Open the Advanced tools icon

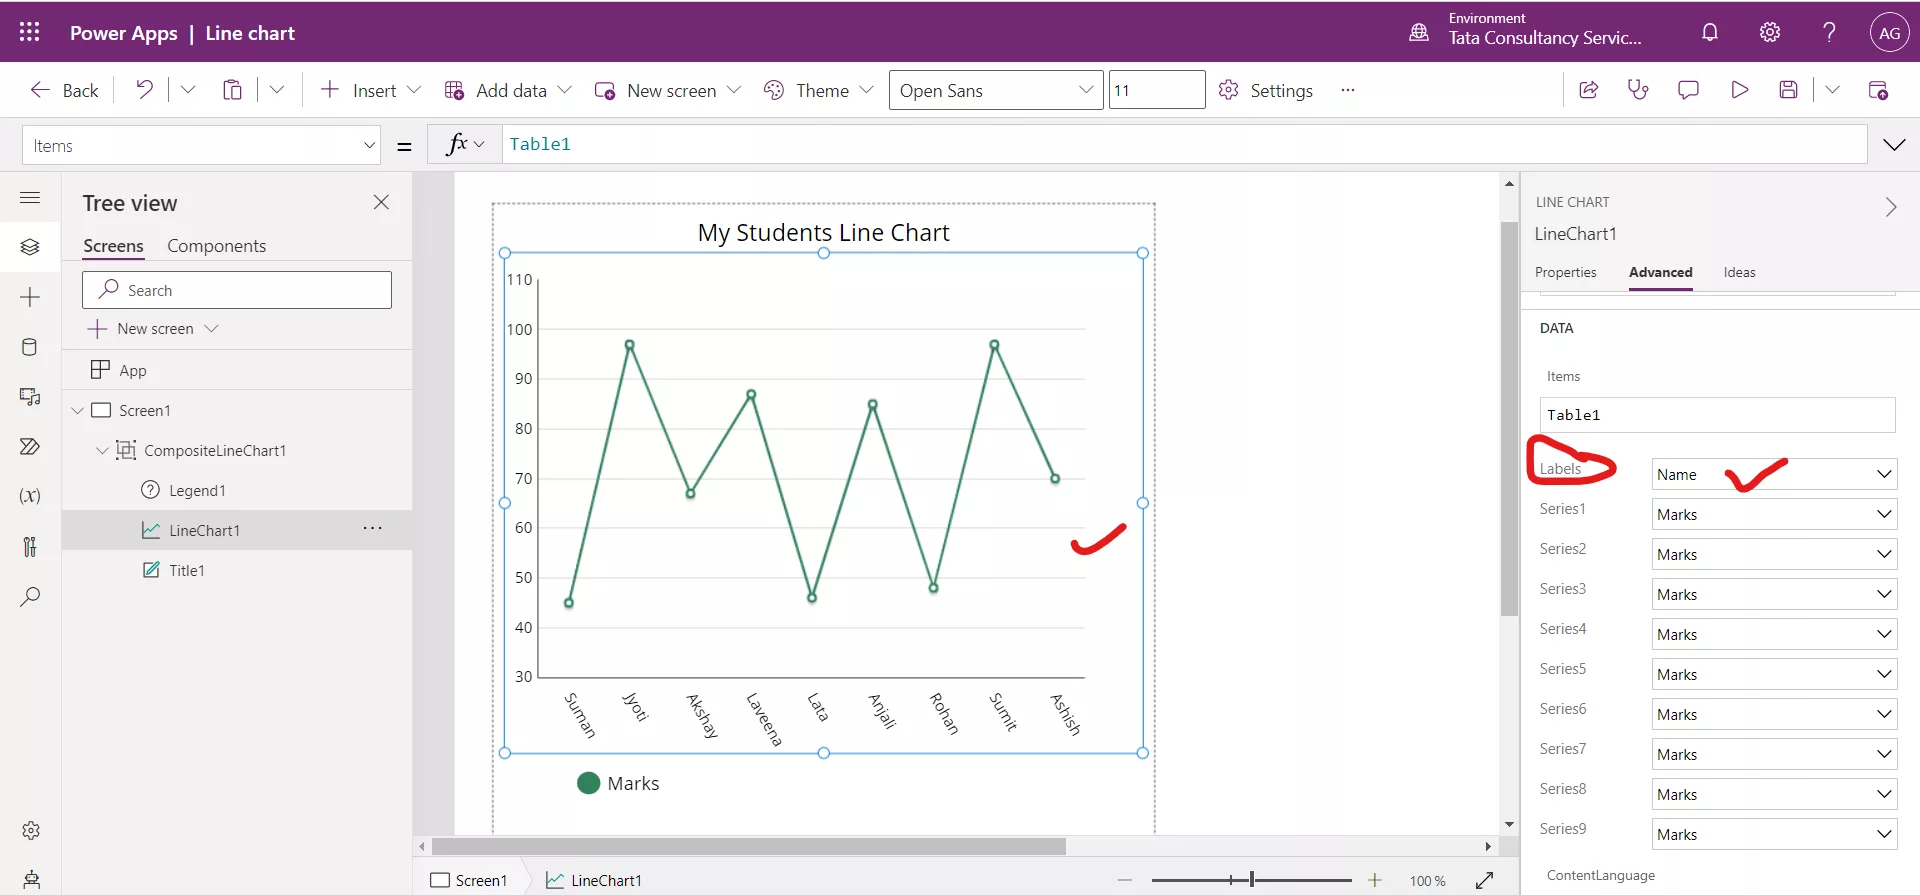tap(30, 546)
